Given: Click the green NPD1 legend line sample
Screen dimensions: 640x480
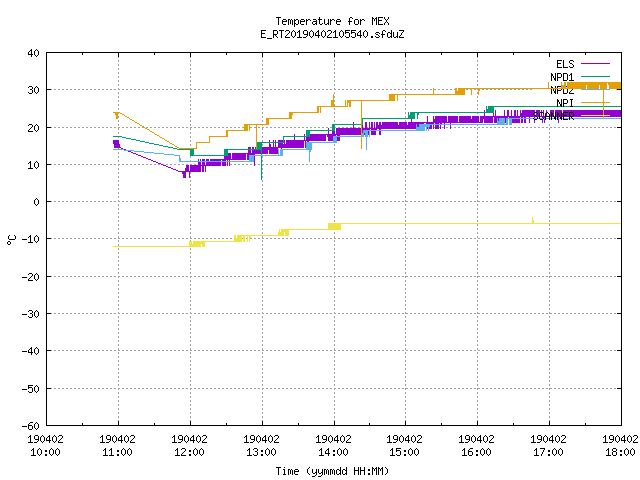Looking at the screenshot, I should [x=595, y=76].
